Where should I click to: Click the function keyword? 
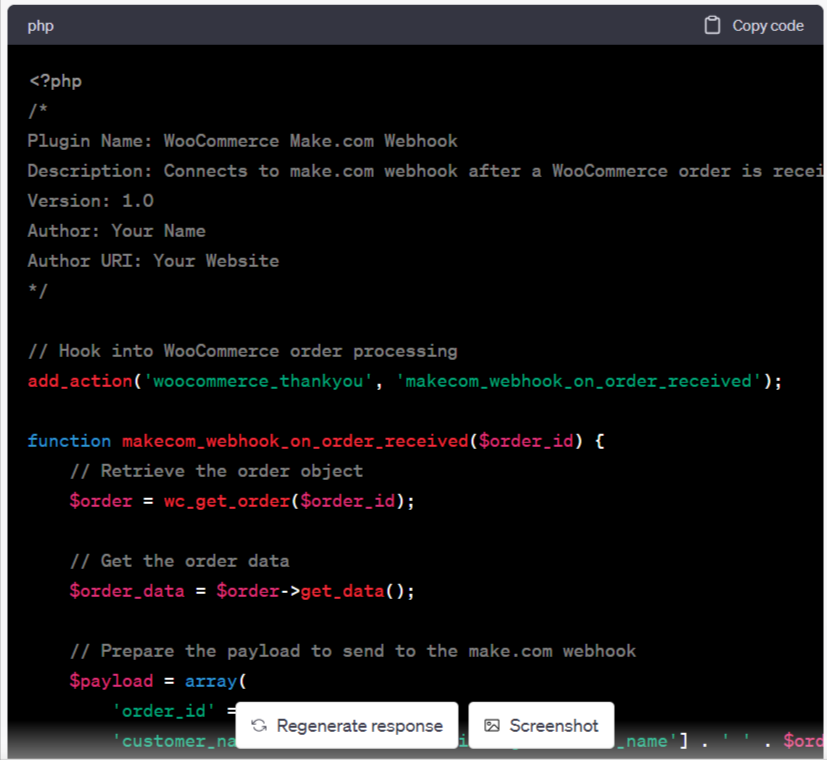pyautogui.click(x=69, y=441)
